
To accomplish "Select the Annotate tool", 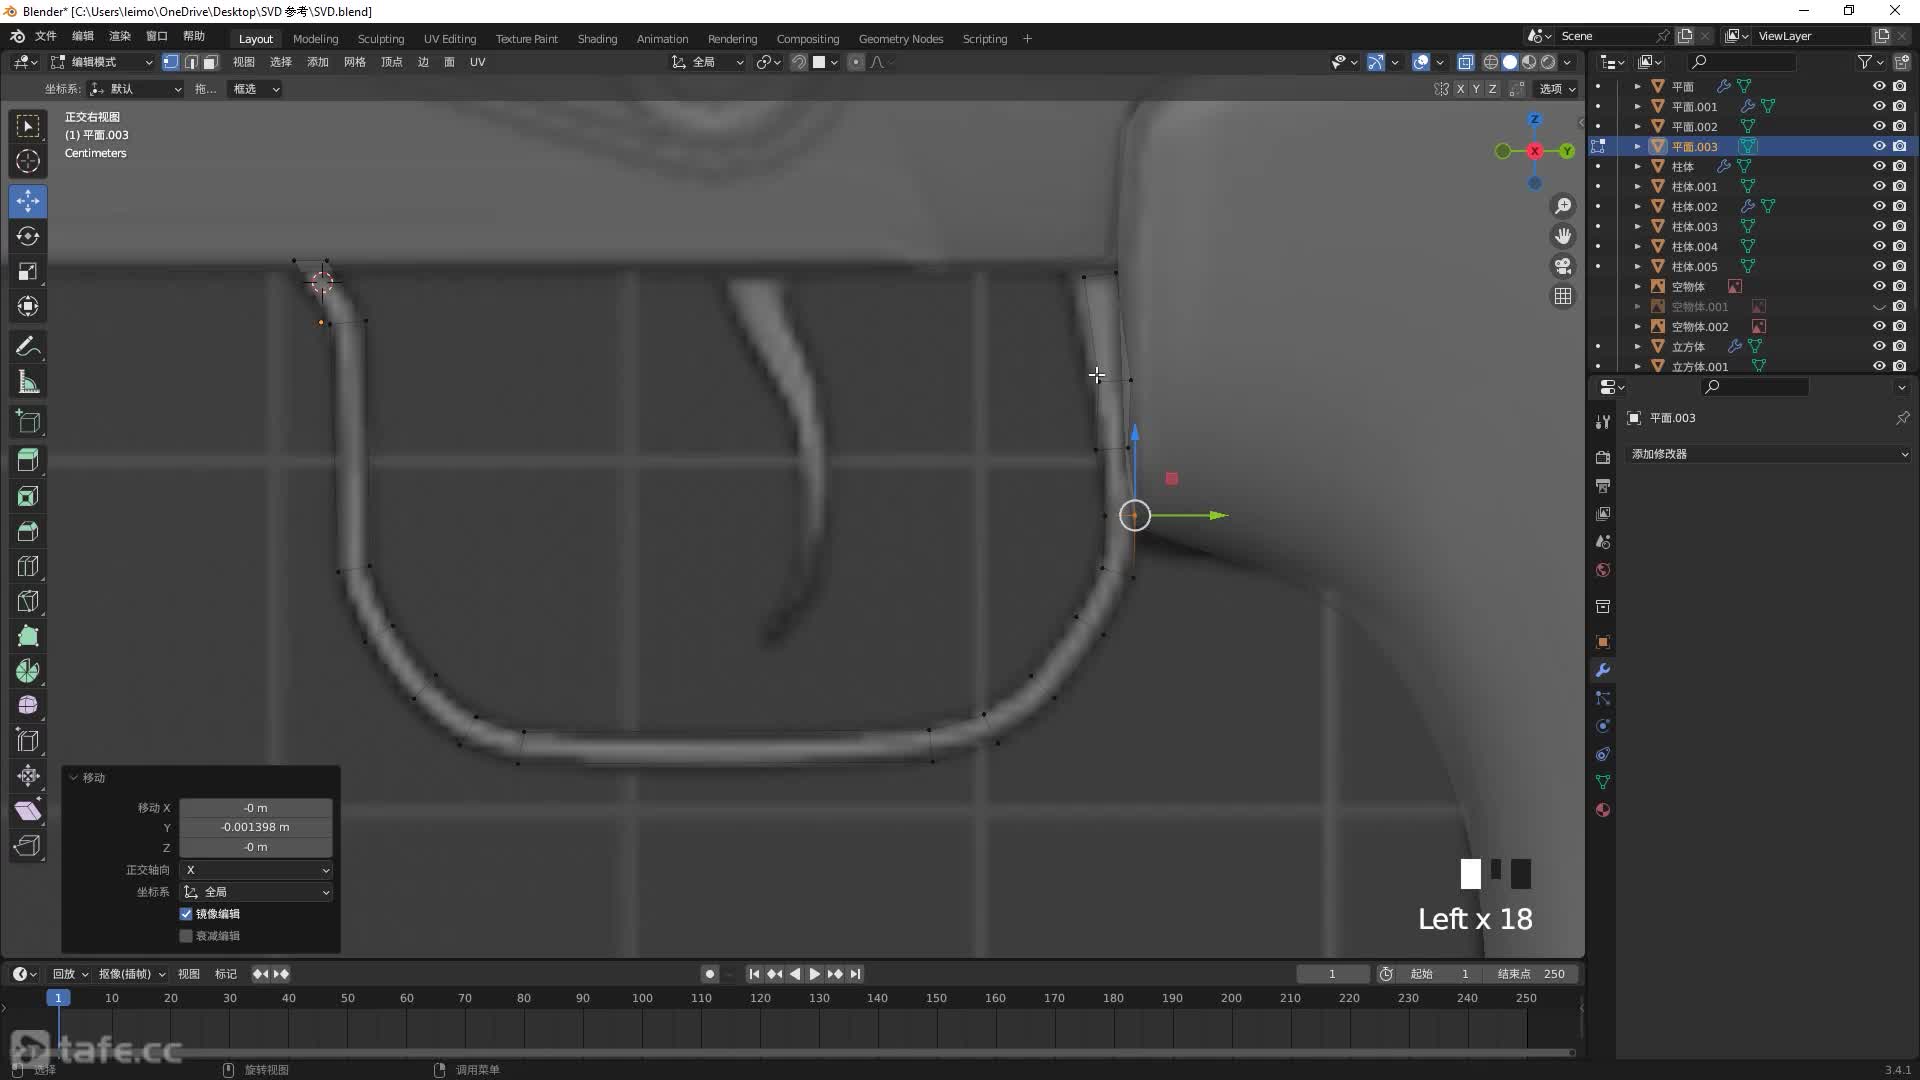I will 28,347.
